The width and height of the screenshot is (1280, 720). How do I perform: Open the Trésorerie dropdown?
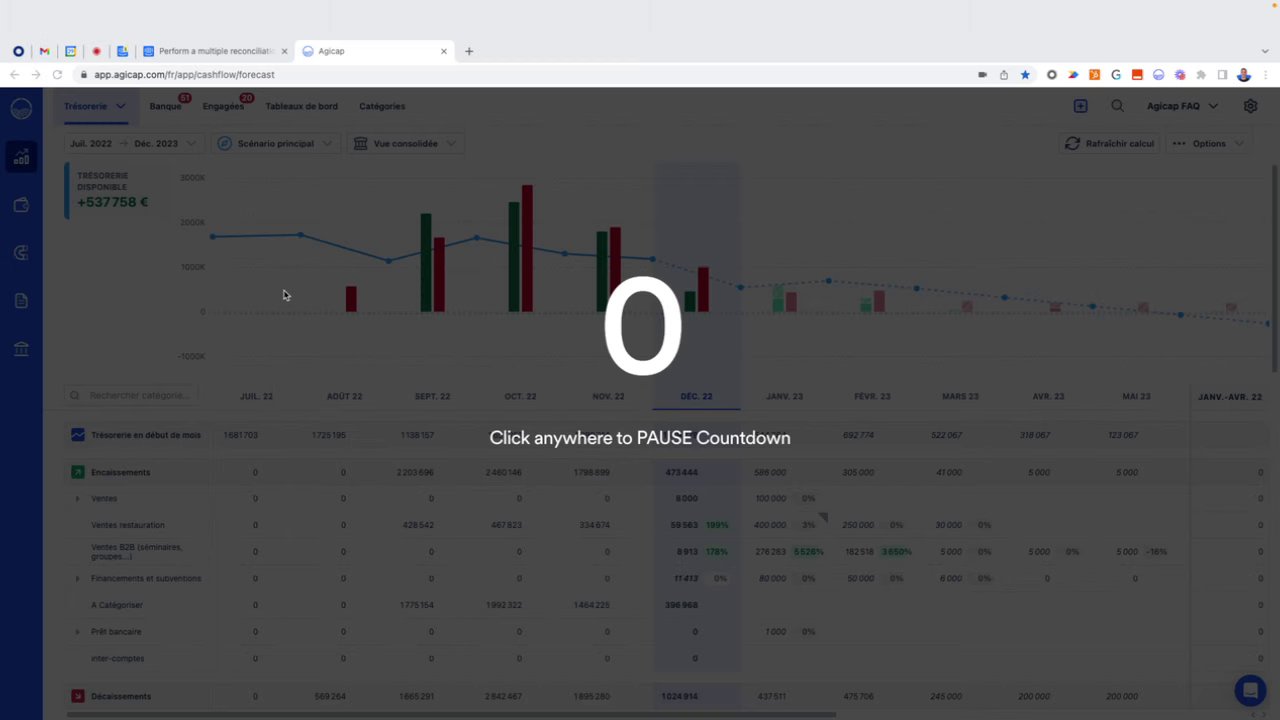(95, 106)
